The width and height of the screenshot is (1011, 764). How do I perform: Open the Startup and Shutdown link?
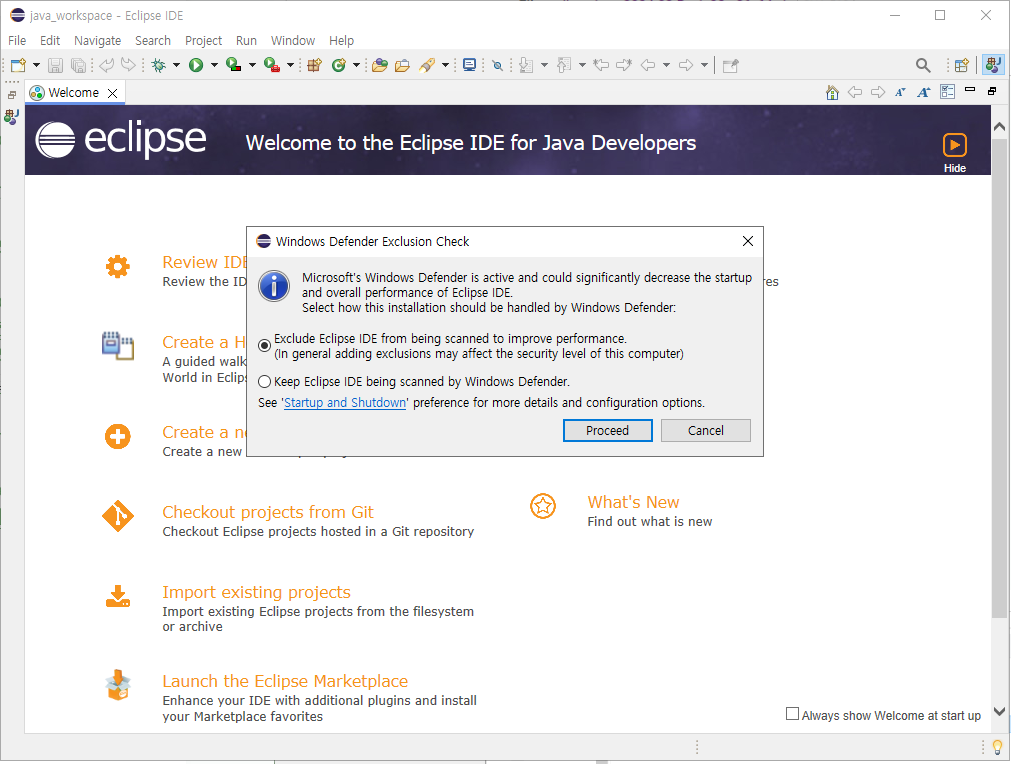(x=345, y=402)
